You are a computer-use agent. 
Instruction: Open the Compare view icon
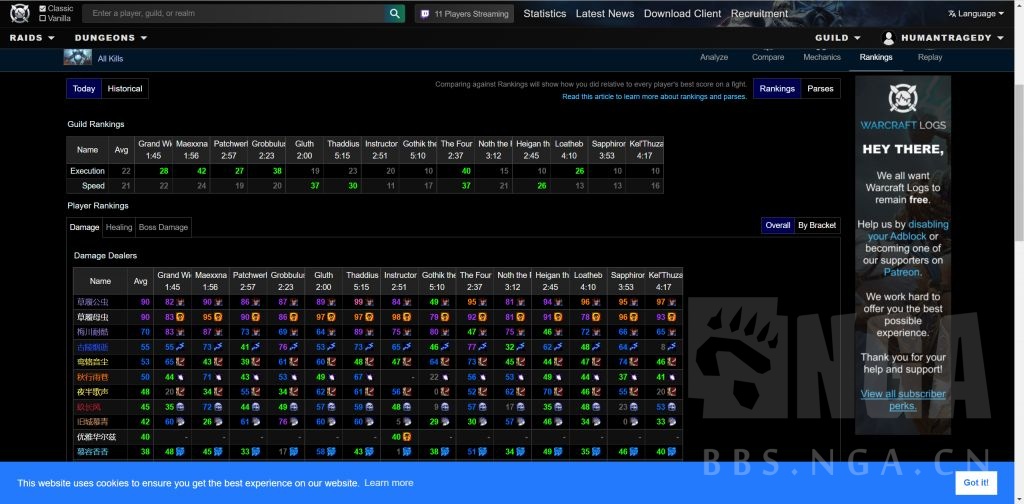coord(768,49)
